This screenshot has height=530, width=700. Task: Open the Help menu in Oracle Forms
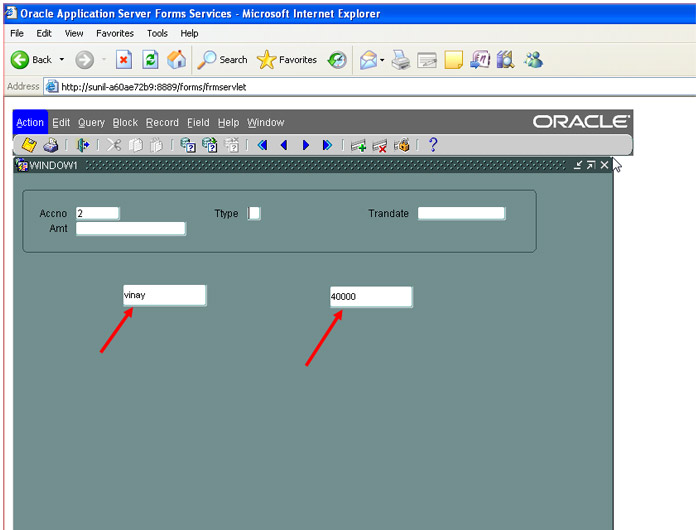[x=228, y=122]
